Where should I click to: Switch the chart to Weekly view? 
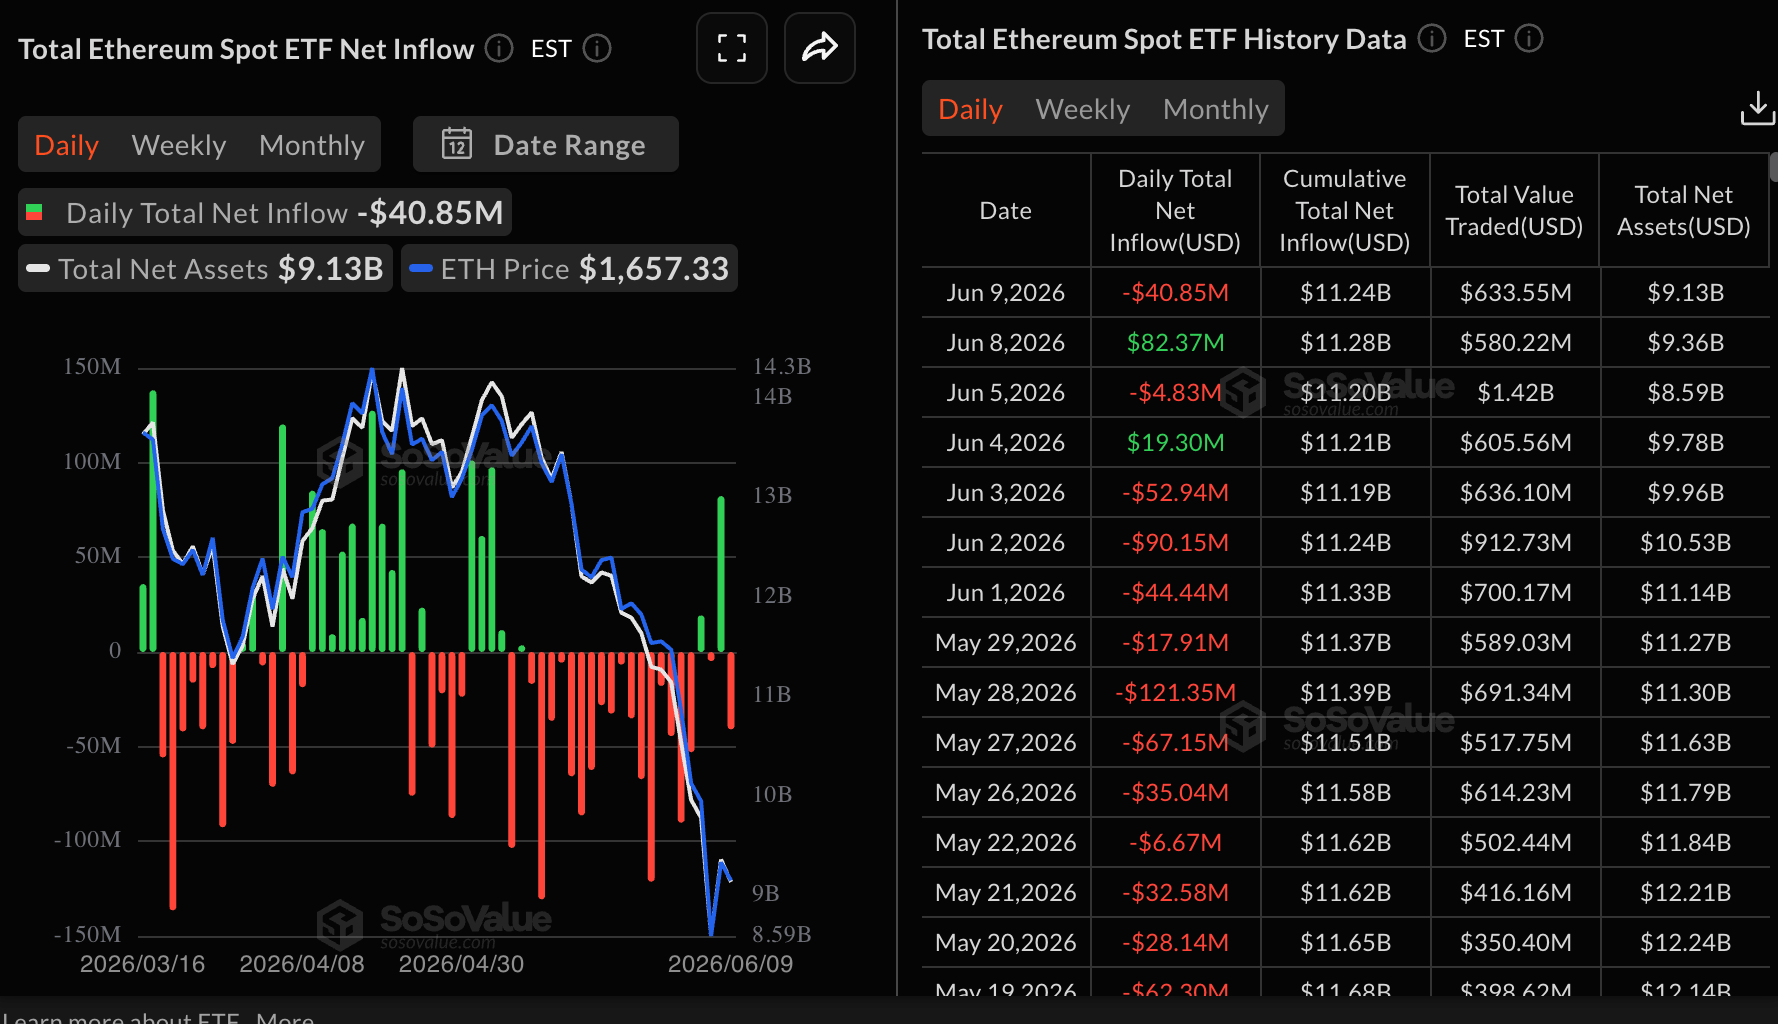click(x=179, y=145)
